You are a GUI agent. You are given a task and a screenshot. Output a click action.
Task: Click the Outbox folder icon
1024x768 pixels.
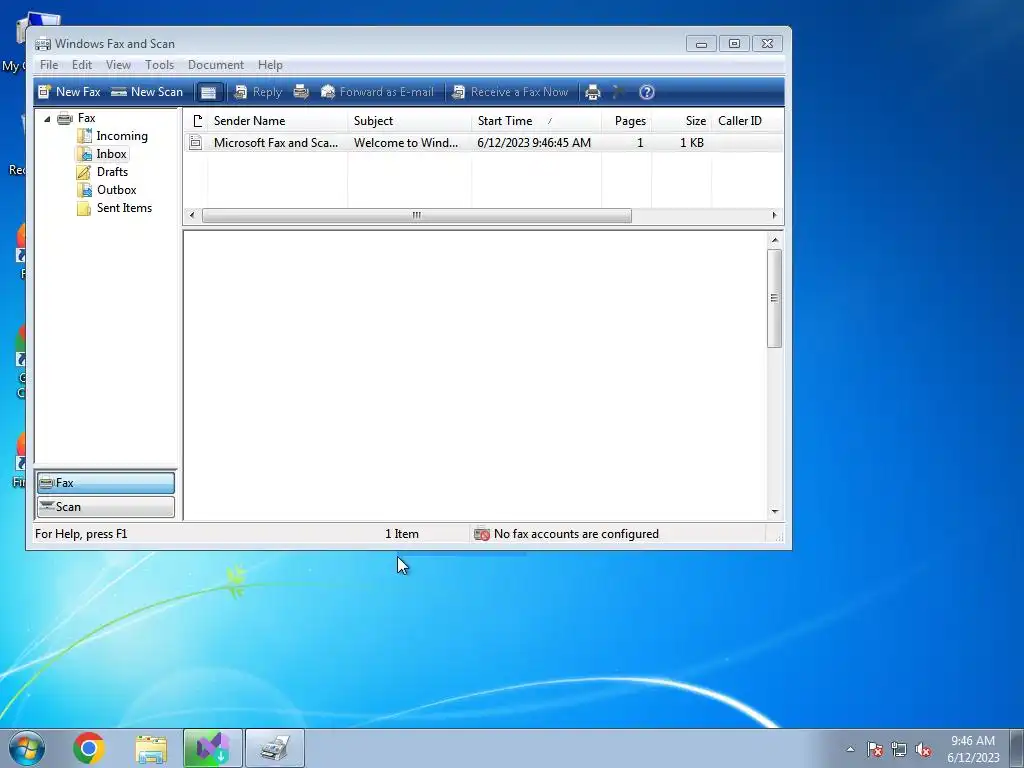click(84, 190)
